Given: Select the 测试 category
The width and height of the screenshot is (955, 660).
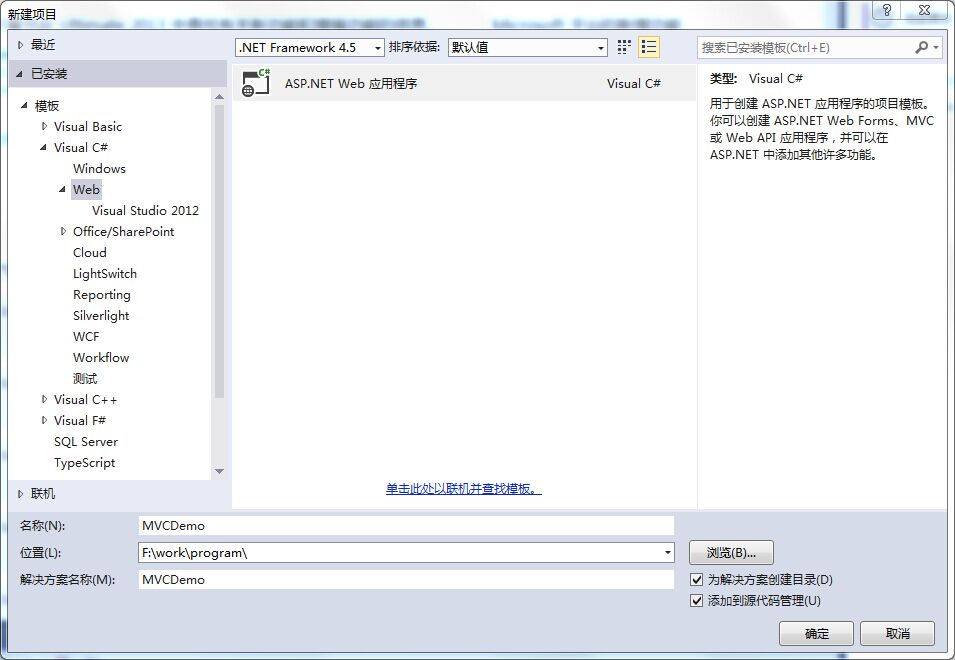Looking at the screenshot, I should click(85, 379).
